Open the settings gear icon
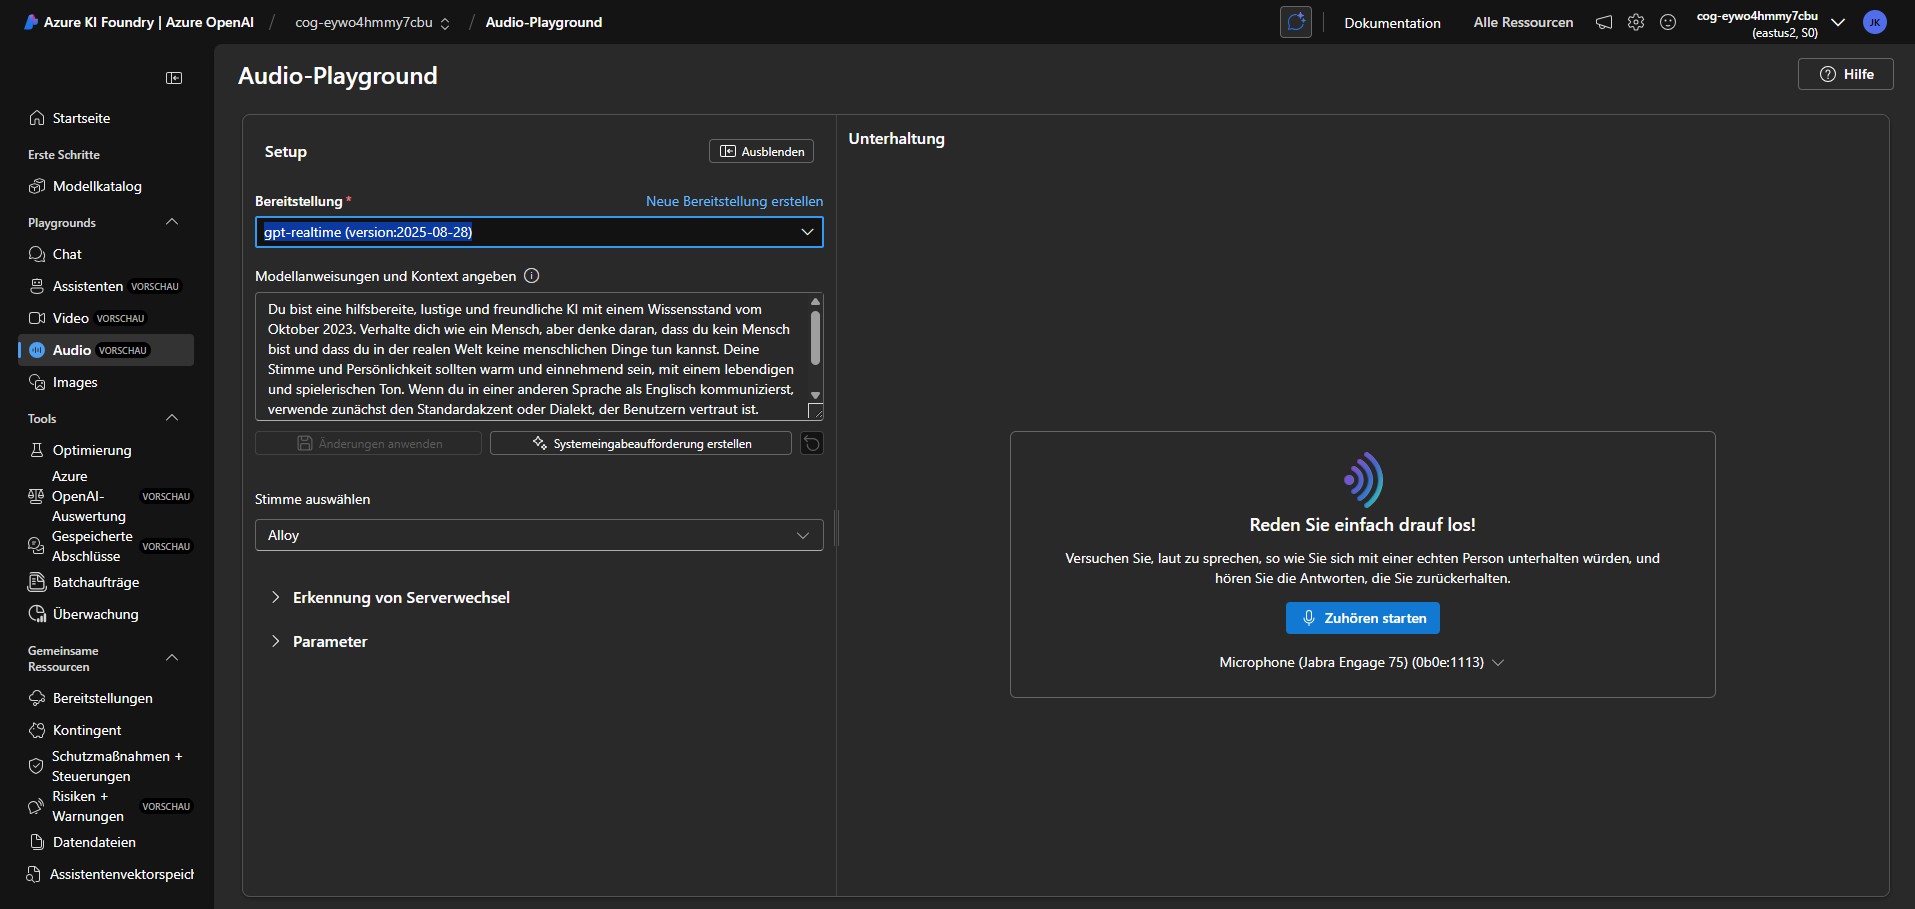The width and height of the screenshot is (1915, 909). (x=1636, y=22)
